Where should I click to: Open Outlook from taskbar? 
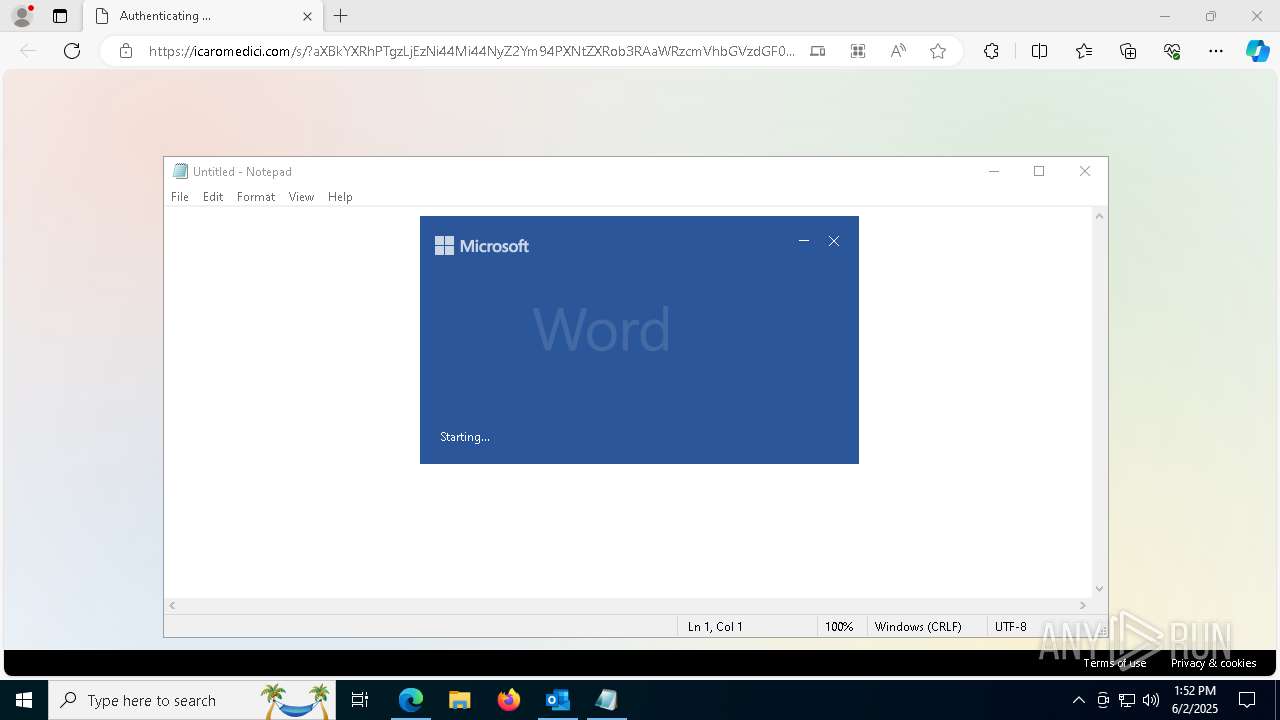557,700
